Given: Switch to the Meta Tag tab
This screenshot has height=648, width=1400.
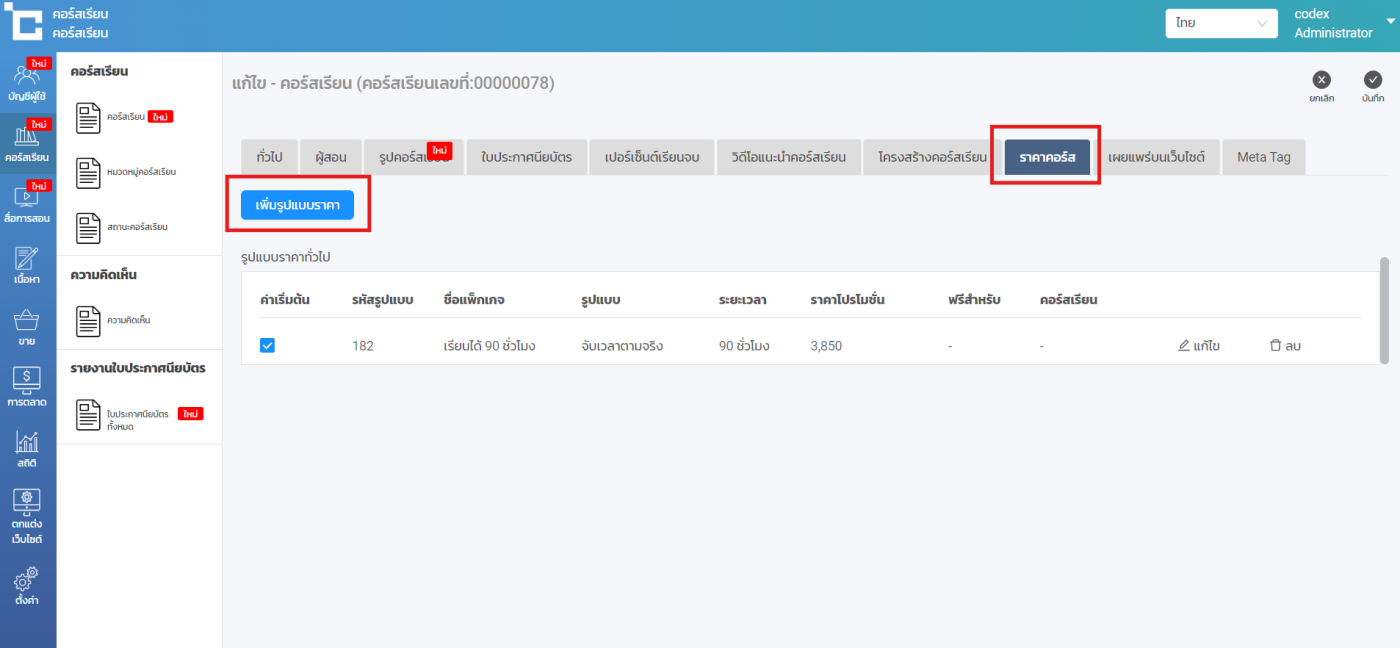Looking at the screenshot, I should [x=1263, y=158].
